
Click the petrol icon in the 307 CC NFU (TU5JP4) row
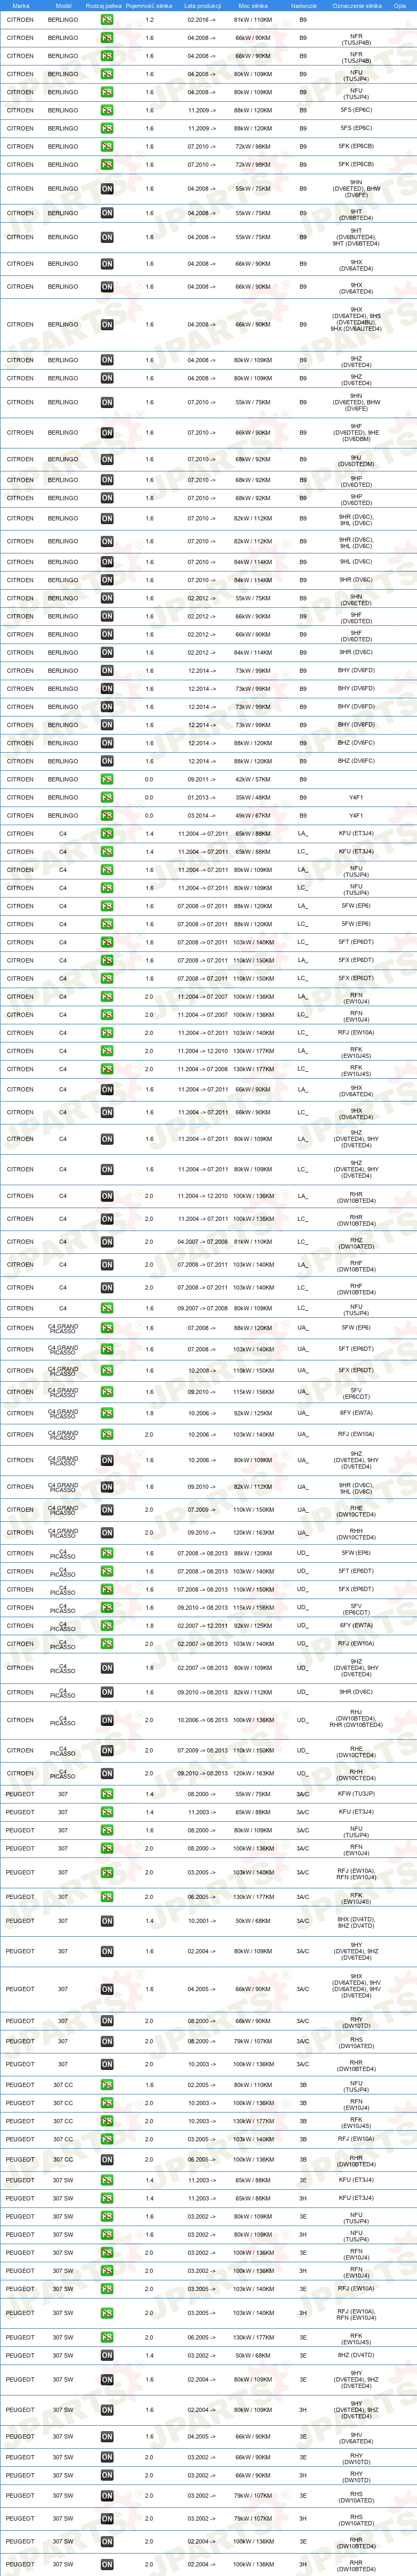pyautogui.click(x=107, y=2085)
